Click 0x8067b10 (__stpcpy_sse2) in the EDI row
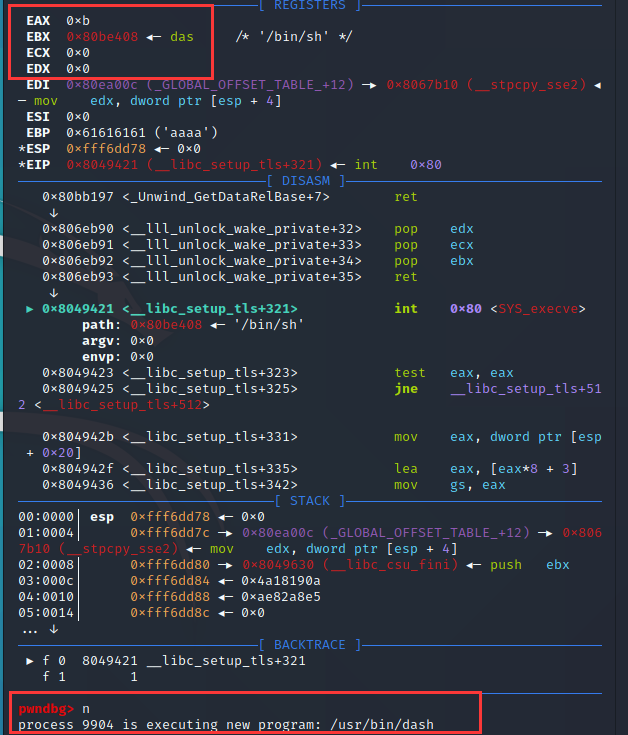The height and width of the screenshot is (735, 628). pyautogui.click(x=486, y=85)
